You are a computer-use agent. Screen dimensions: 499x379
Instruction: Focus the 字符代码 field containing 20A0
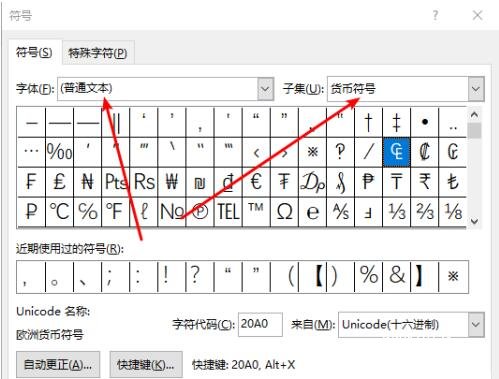(260, 324)
